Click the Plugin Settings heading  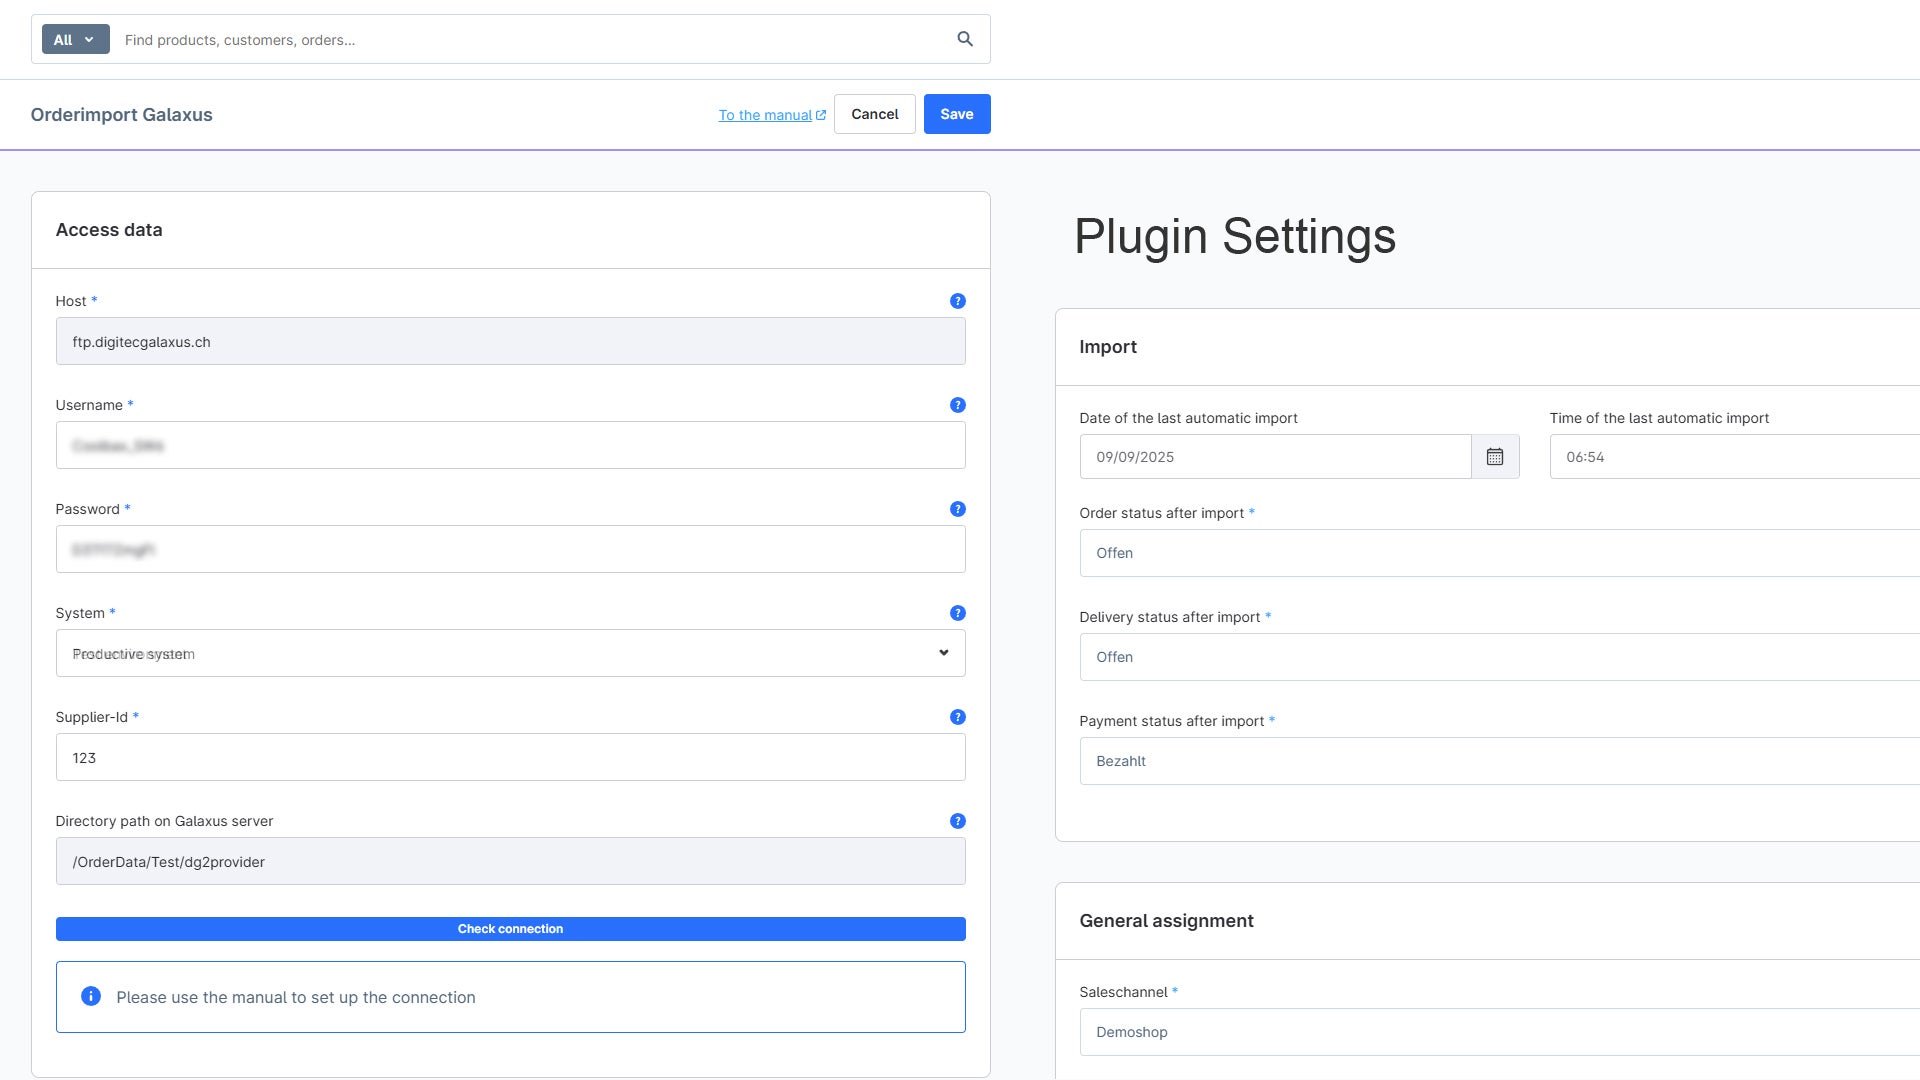pos(1235,237)
